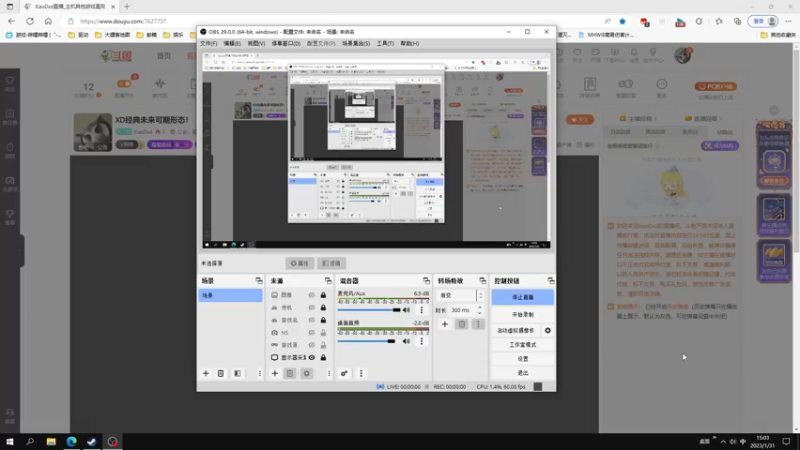Viewport: 800px width, 450px height.
Task: Open a new tab in Edge browser
Action: pyautogui.click(x=127, y=7)
